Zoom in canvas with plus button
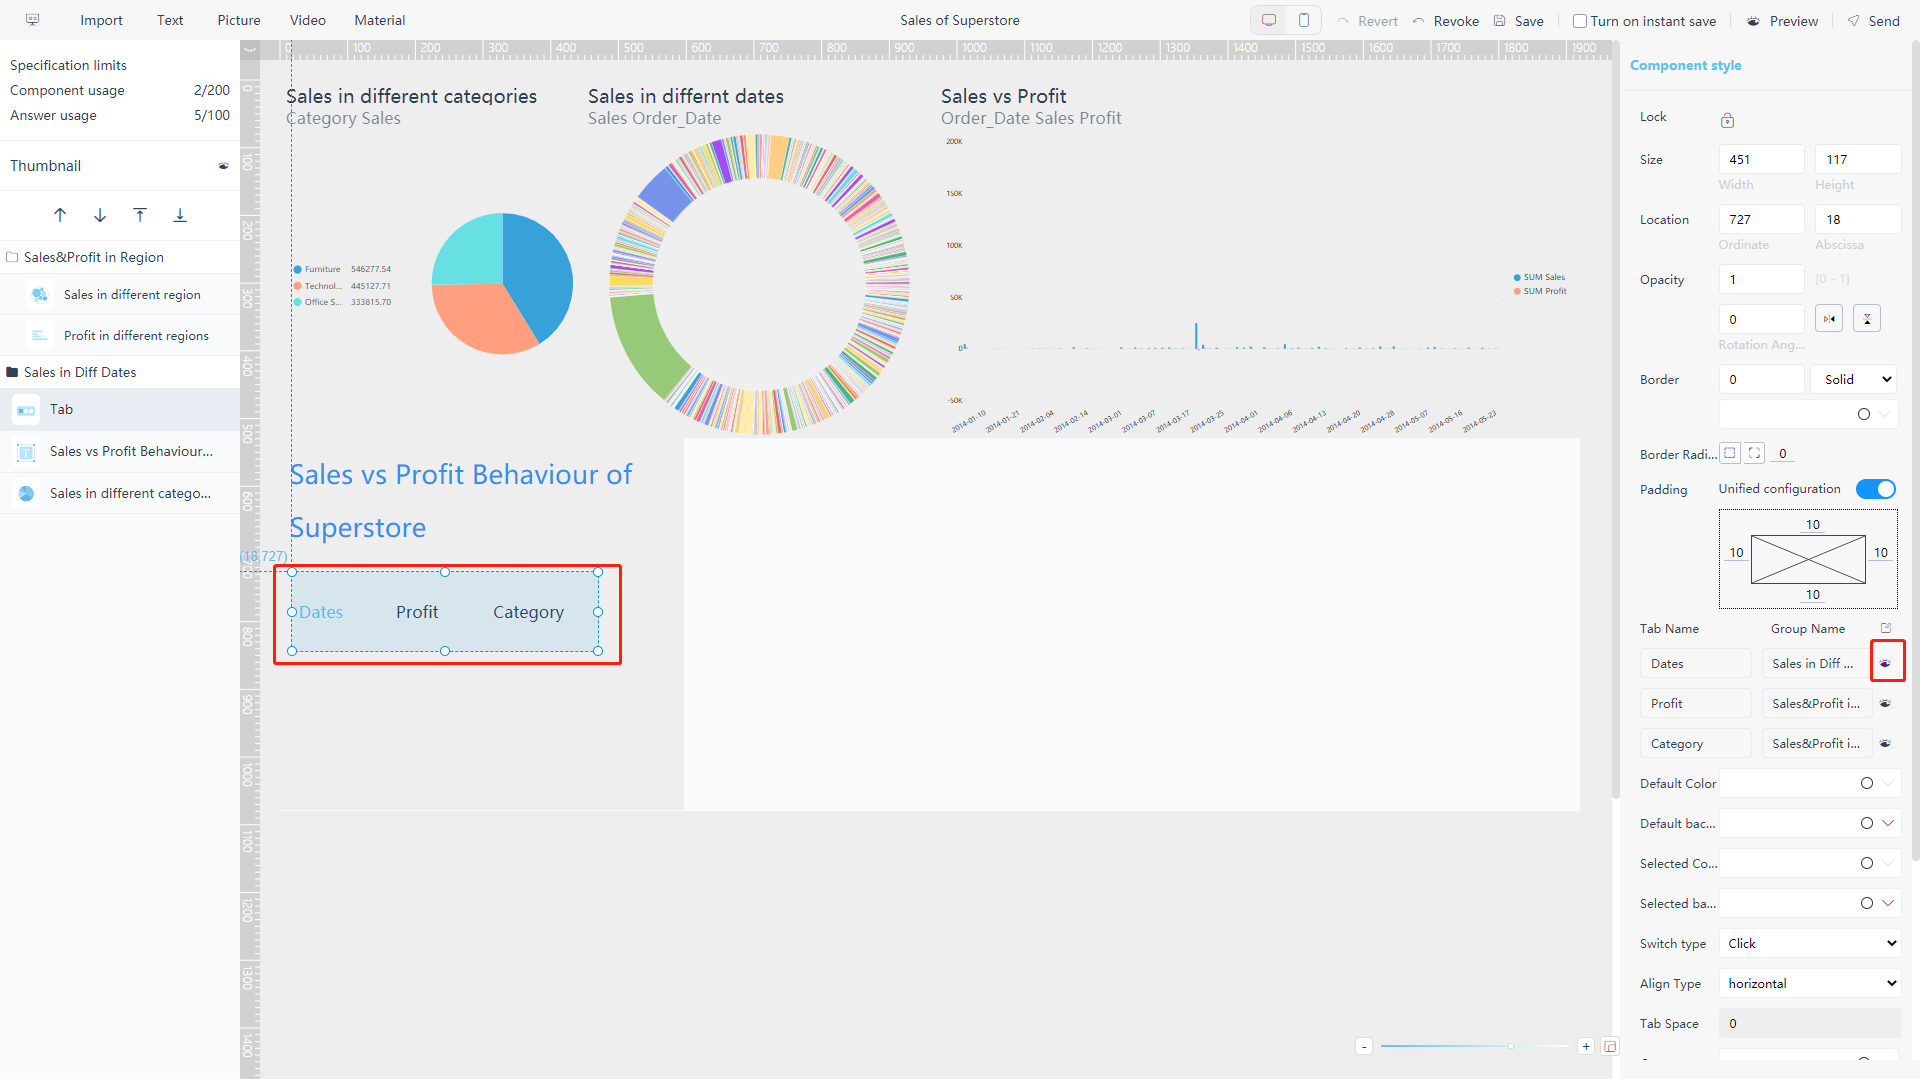 coord(1586,1046)
